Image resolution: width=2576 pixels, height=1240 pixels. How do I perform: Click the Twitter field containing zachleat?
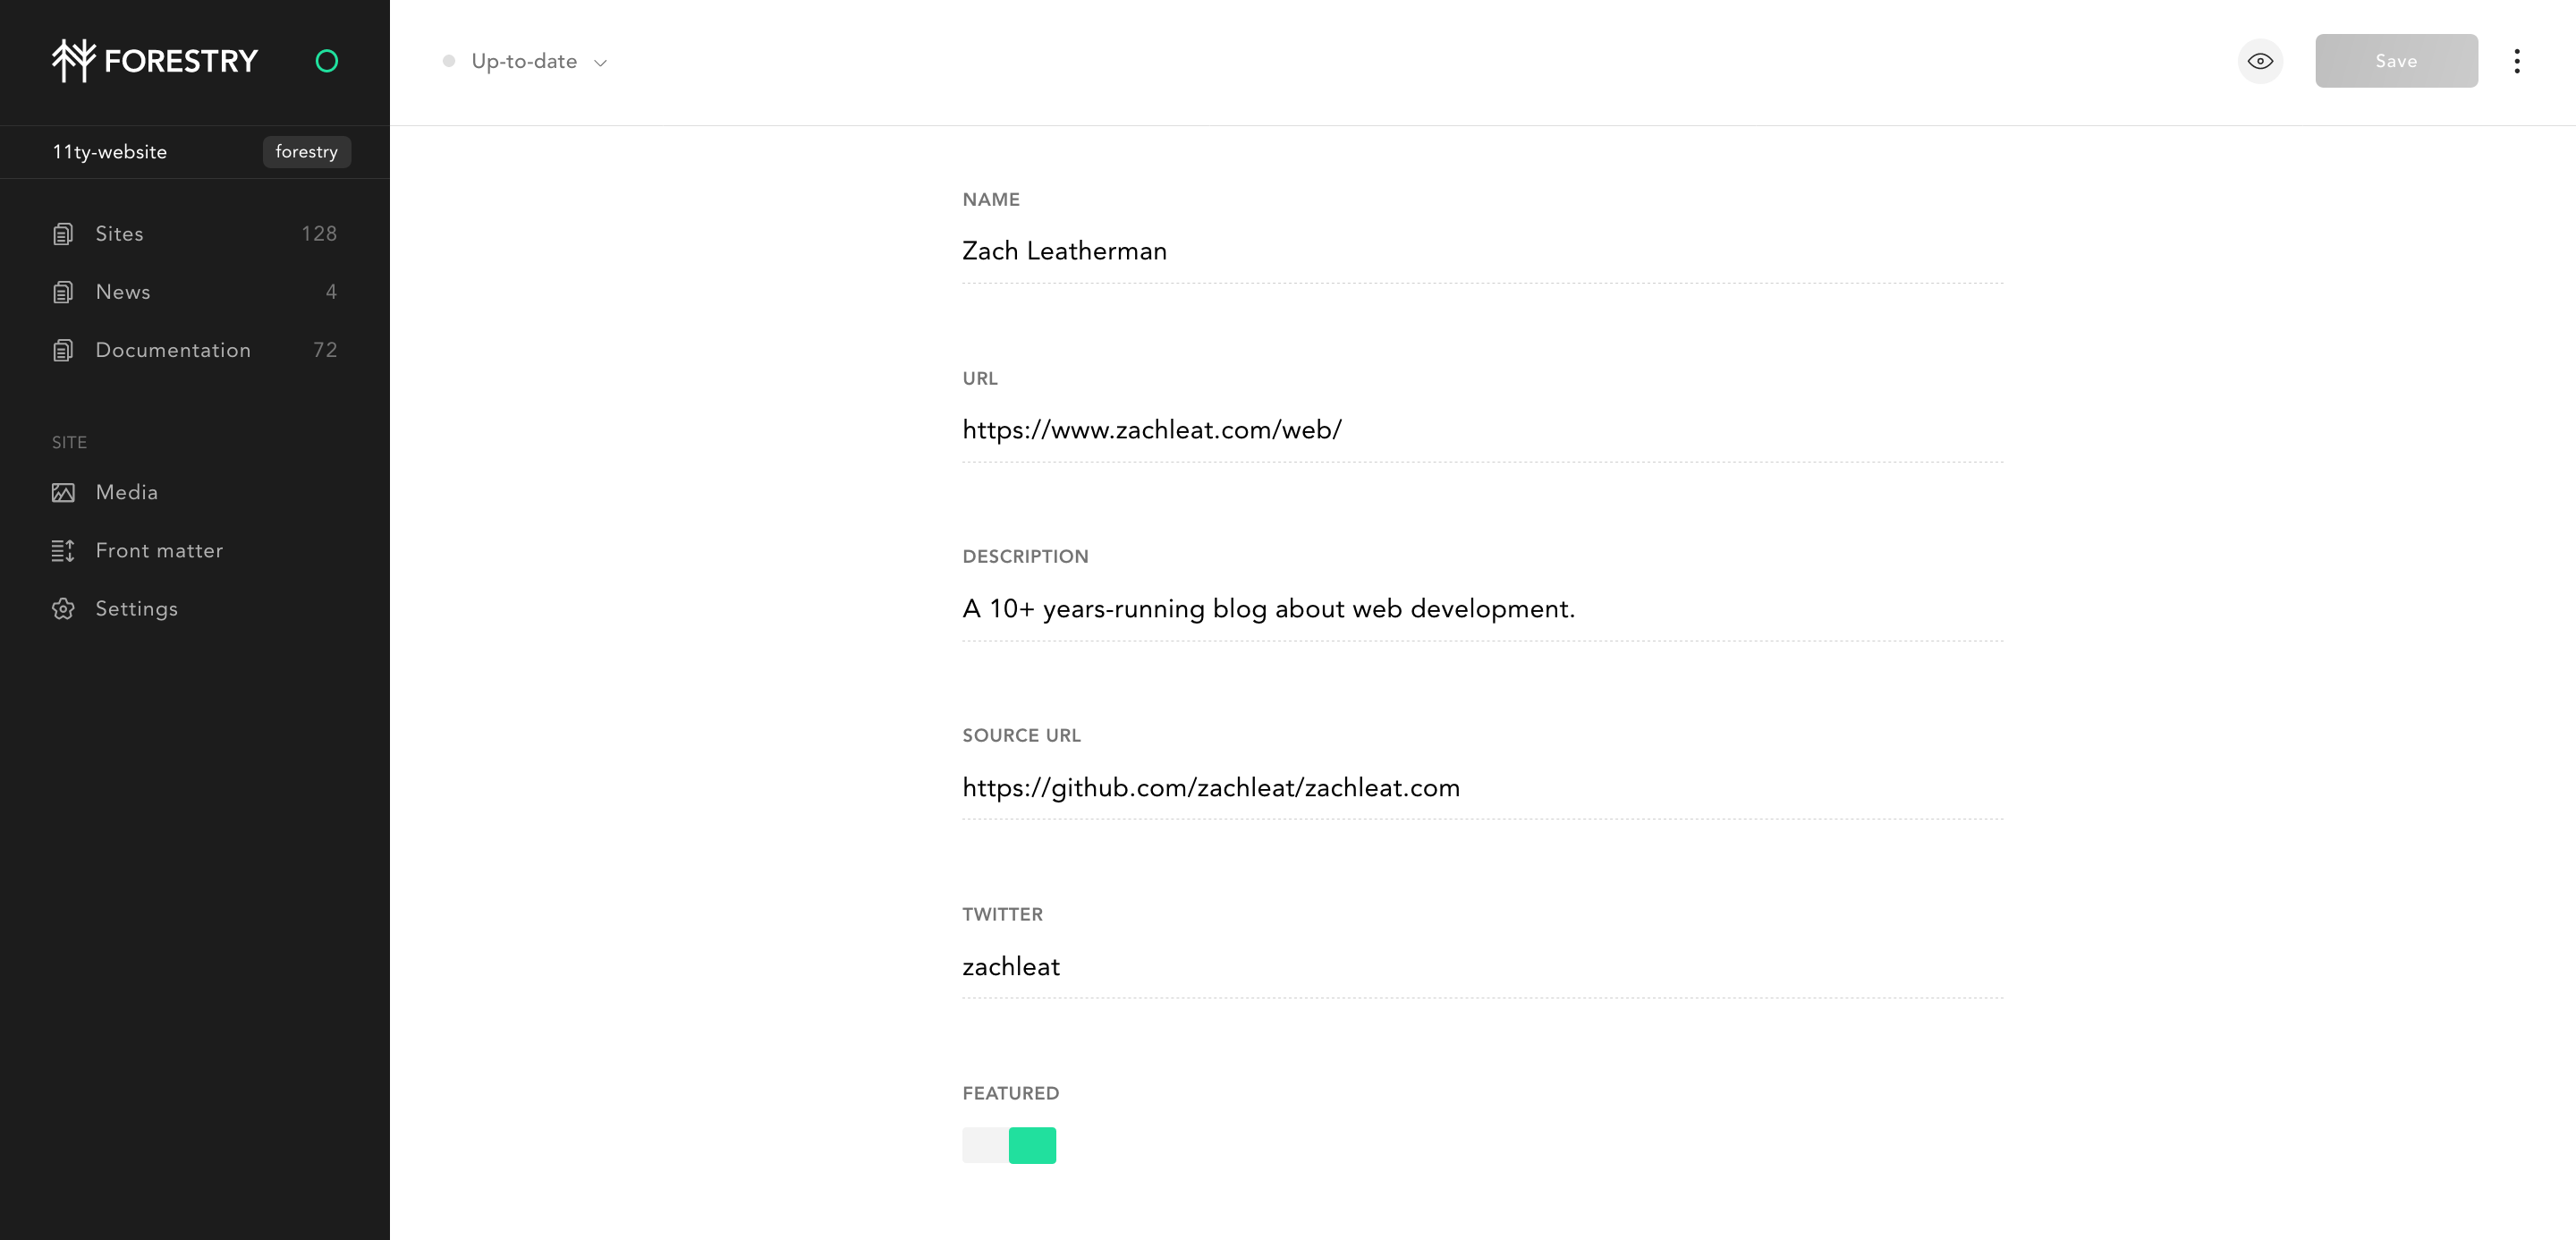pos(1482,967)
